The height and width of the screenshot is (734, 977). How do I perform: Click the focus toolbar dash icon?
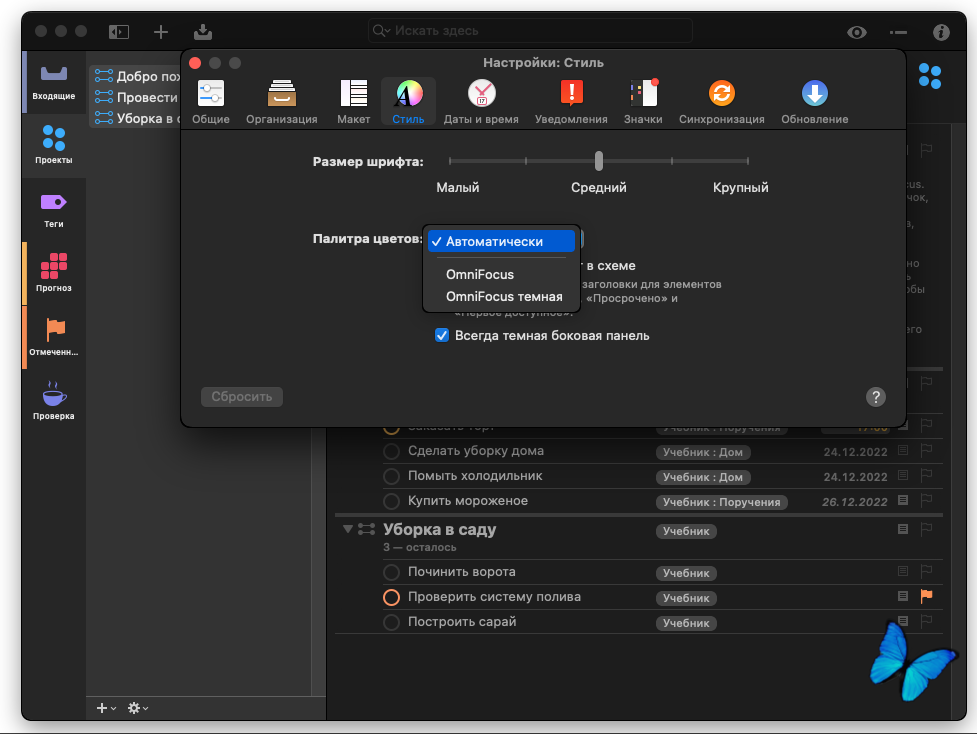point(898,32)
